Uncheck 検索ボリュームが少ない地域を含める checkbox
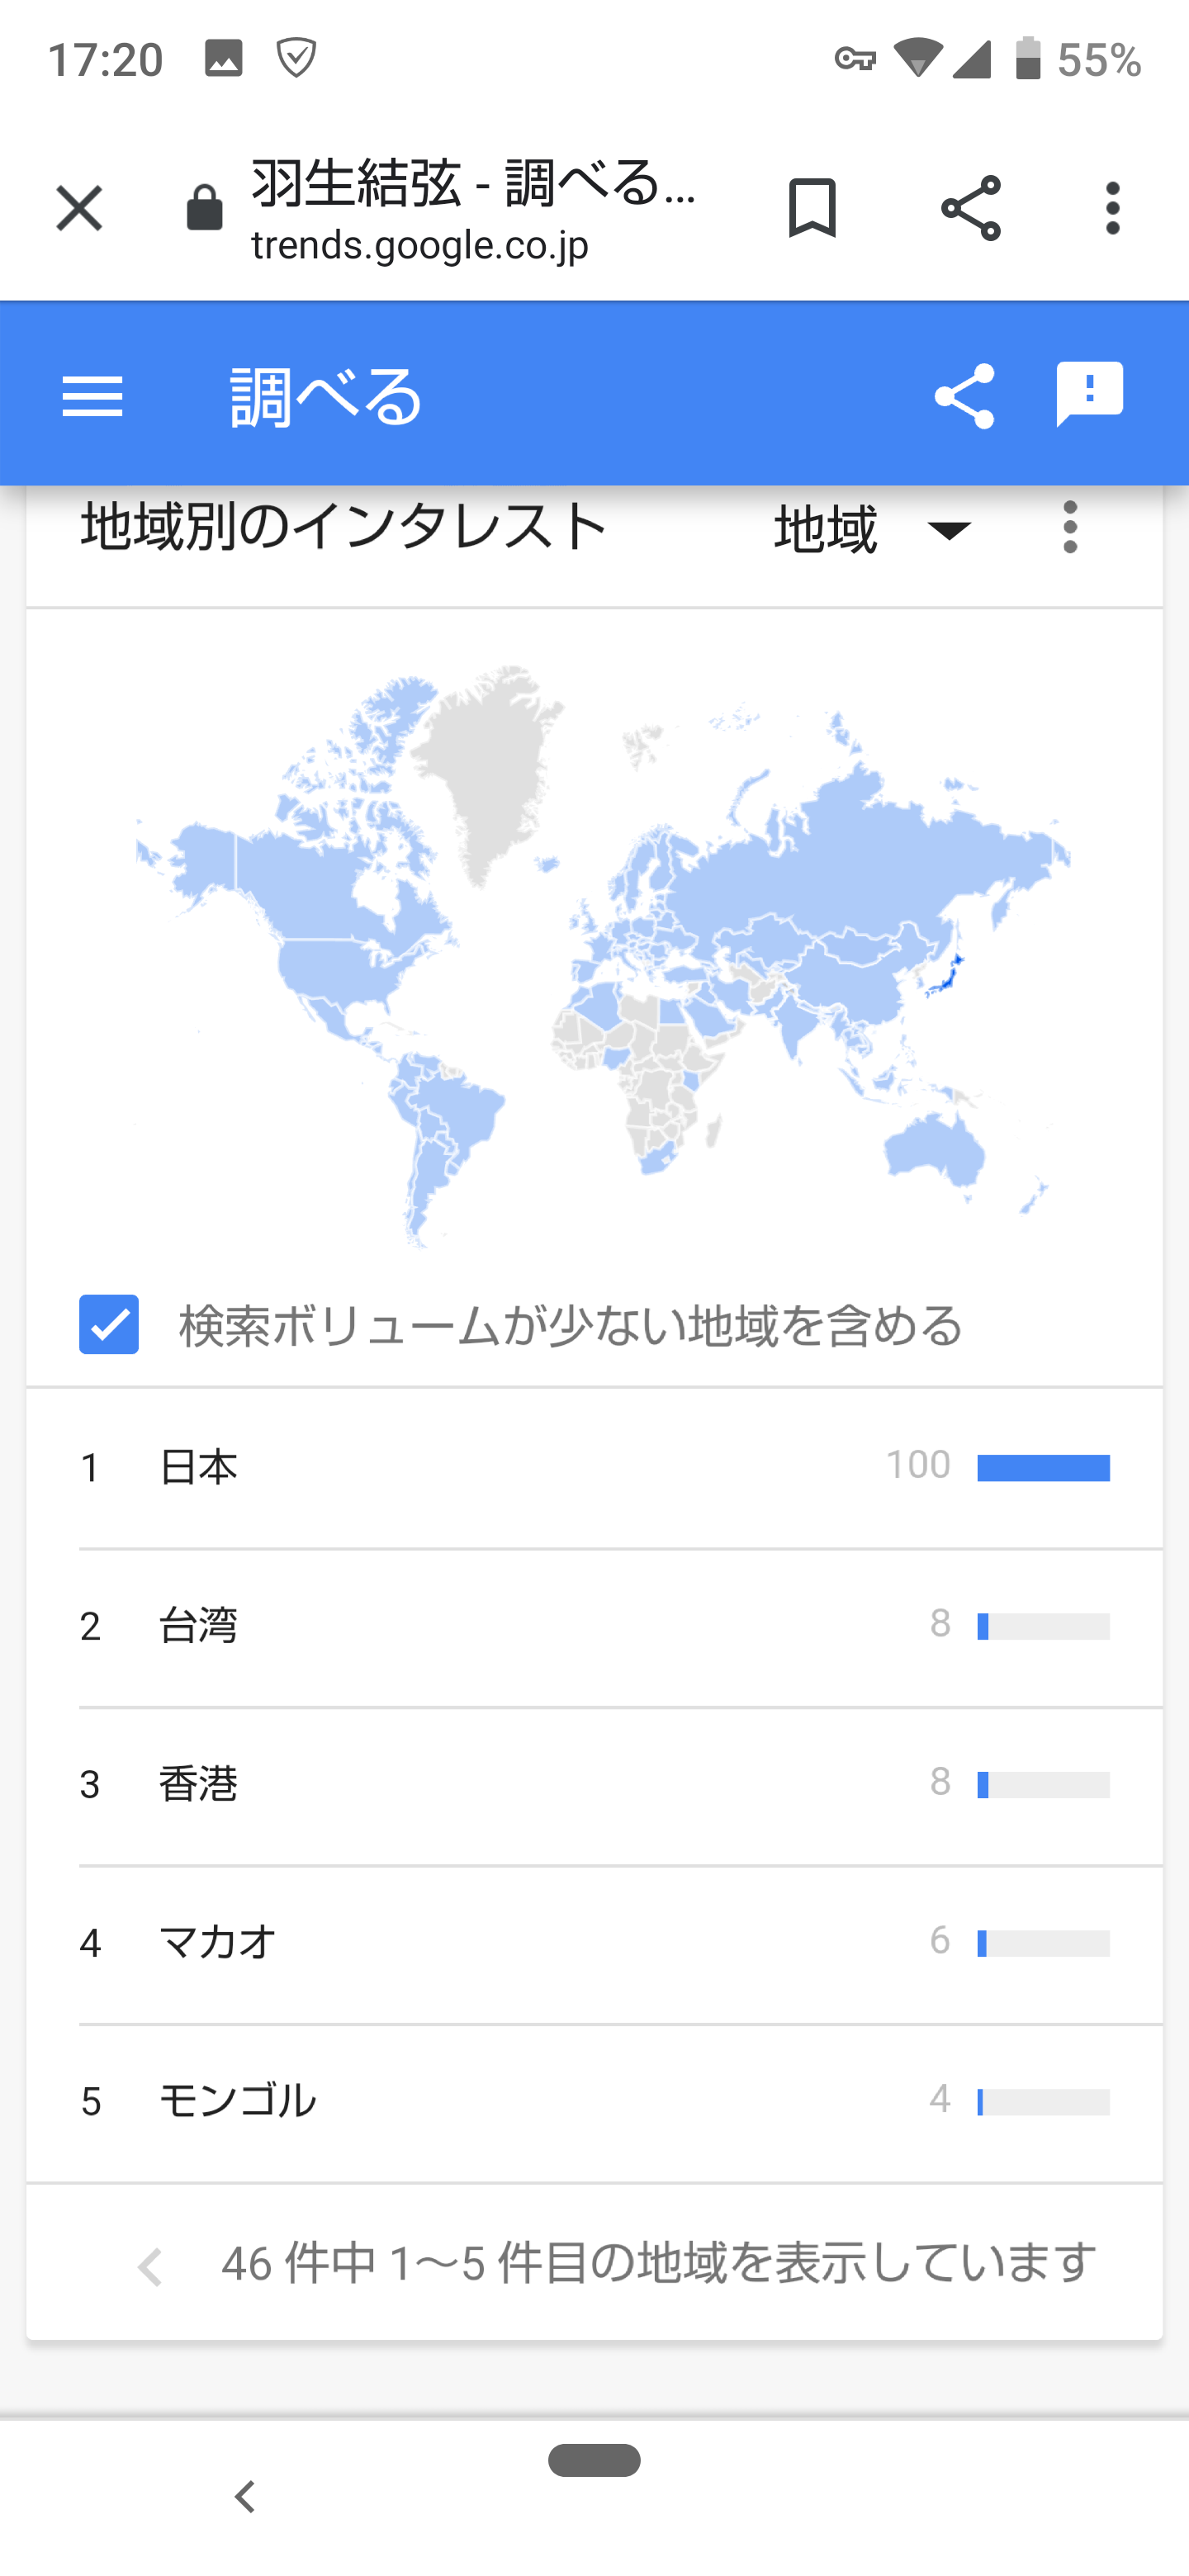 click(x=109, y=1324)
